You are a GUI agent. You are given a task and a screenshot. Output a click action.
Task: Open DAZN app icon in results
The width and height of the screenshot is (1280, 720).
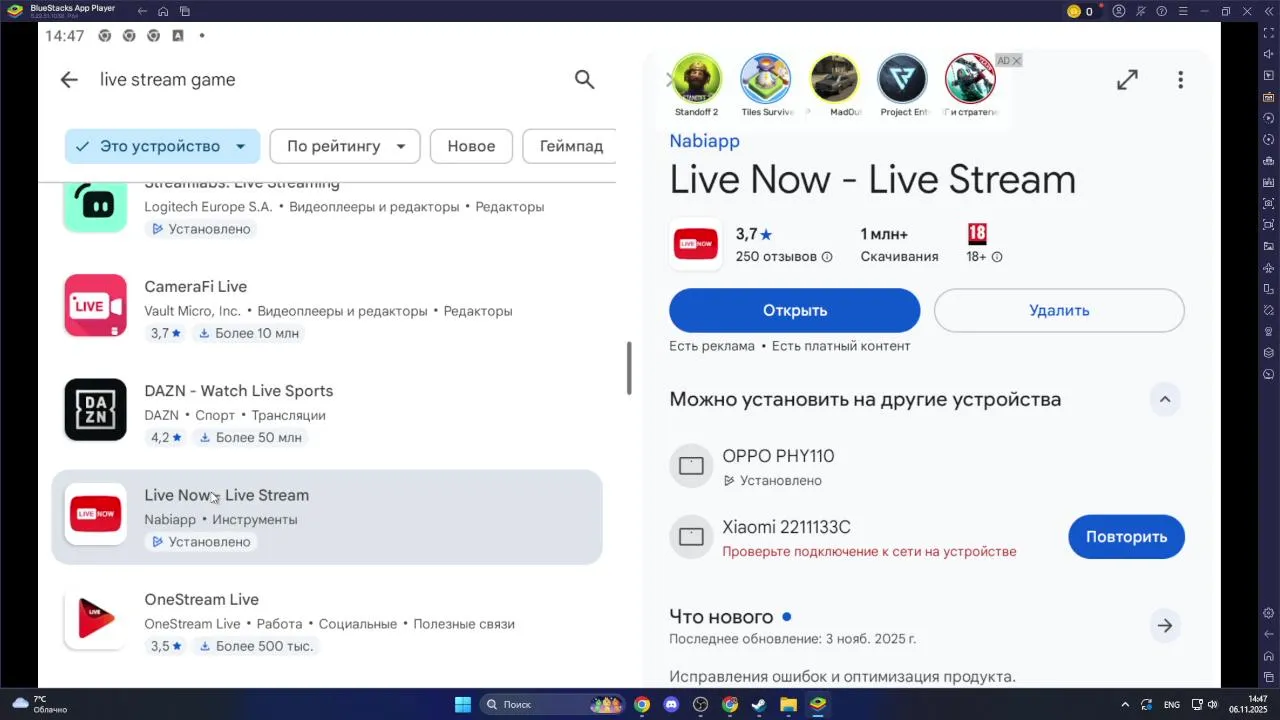click(96, 410)
